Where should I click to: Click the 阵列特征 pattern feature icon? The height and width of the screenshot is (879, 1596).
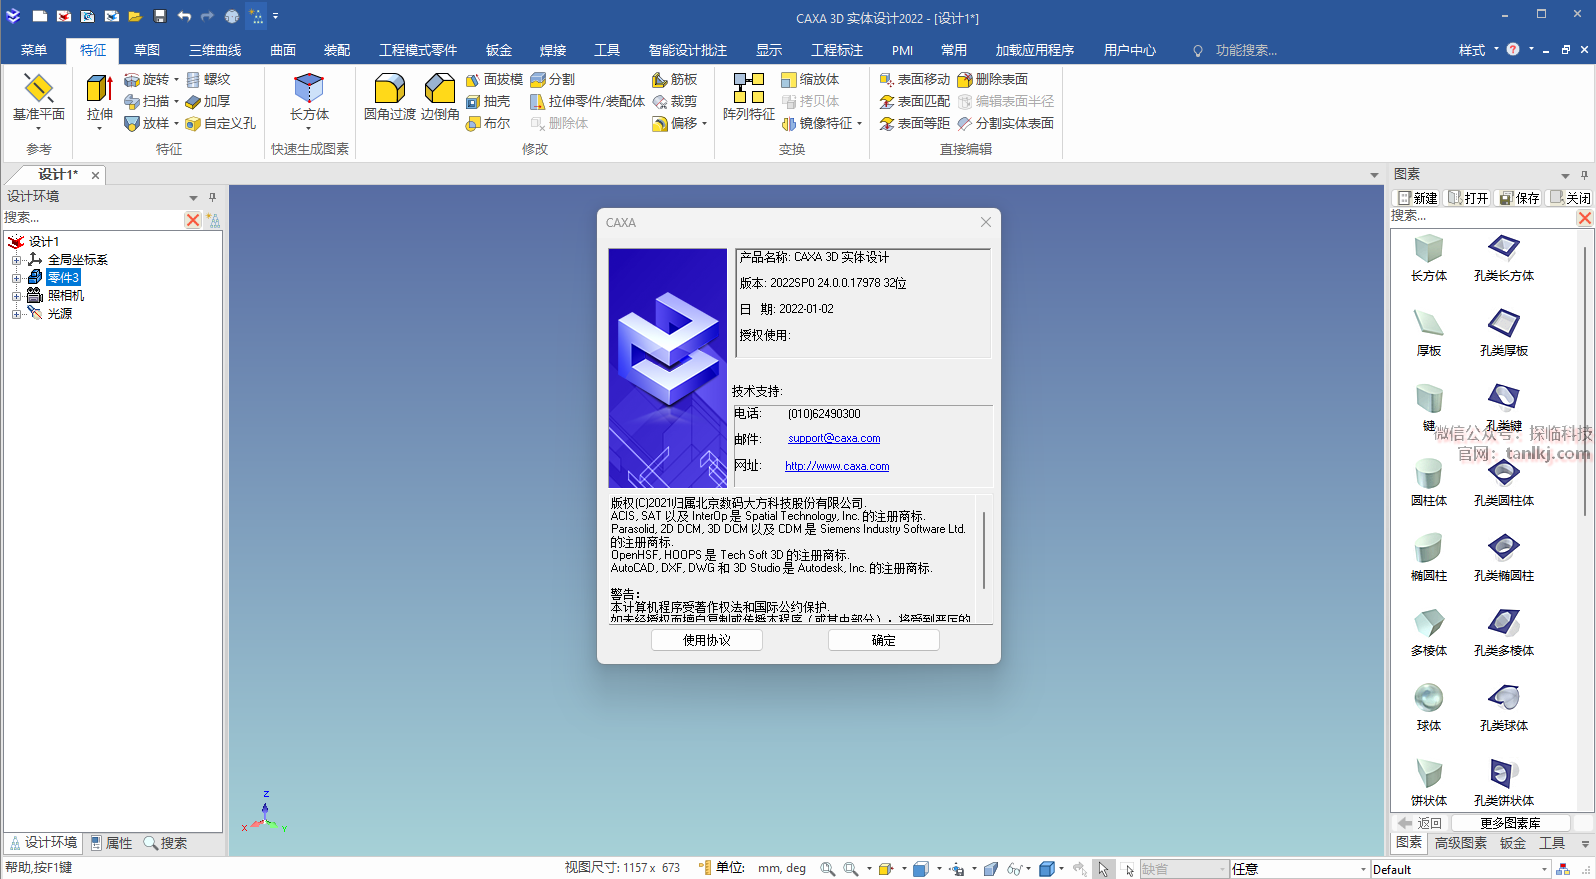click(748, 90)
